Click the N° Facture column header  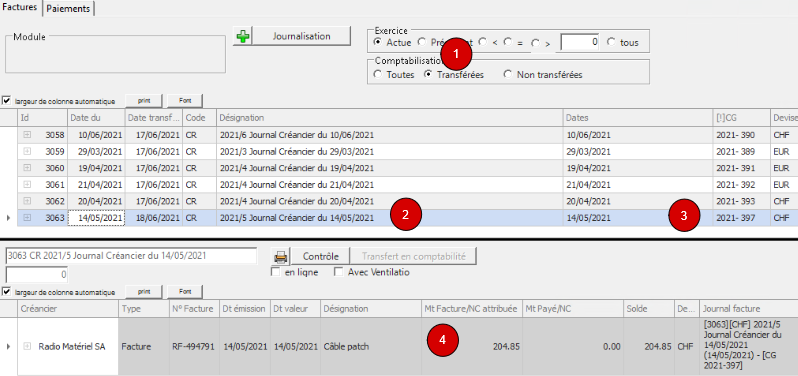coord(193,309)
